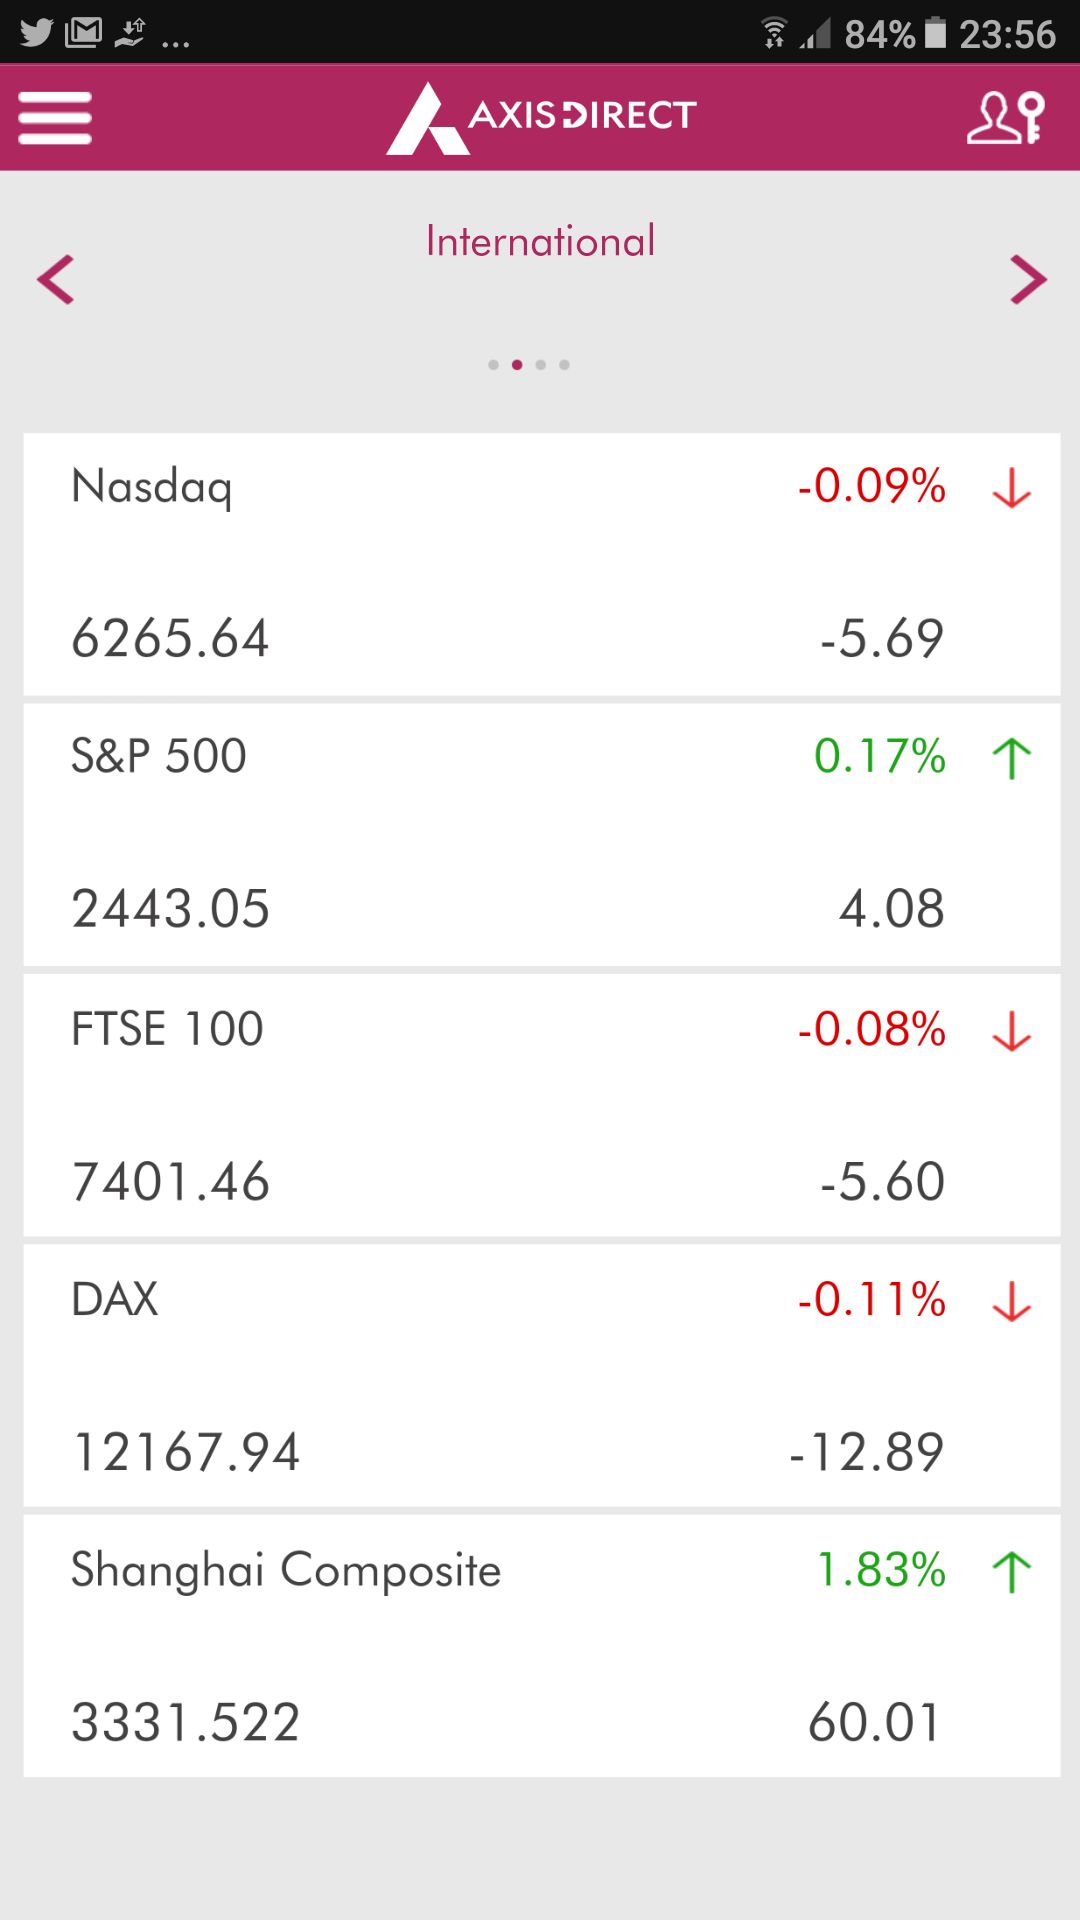Select the third page indicator dot
This screenshot has height=1920, width=1080.
tap(541, 365)
